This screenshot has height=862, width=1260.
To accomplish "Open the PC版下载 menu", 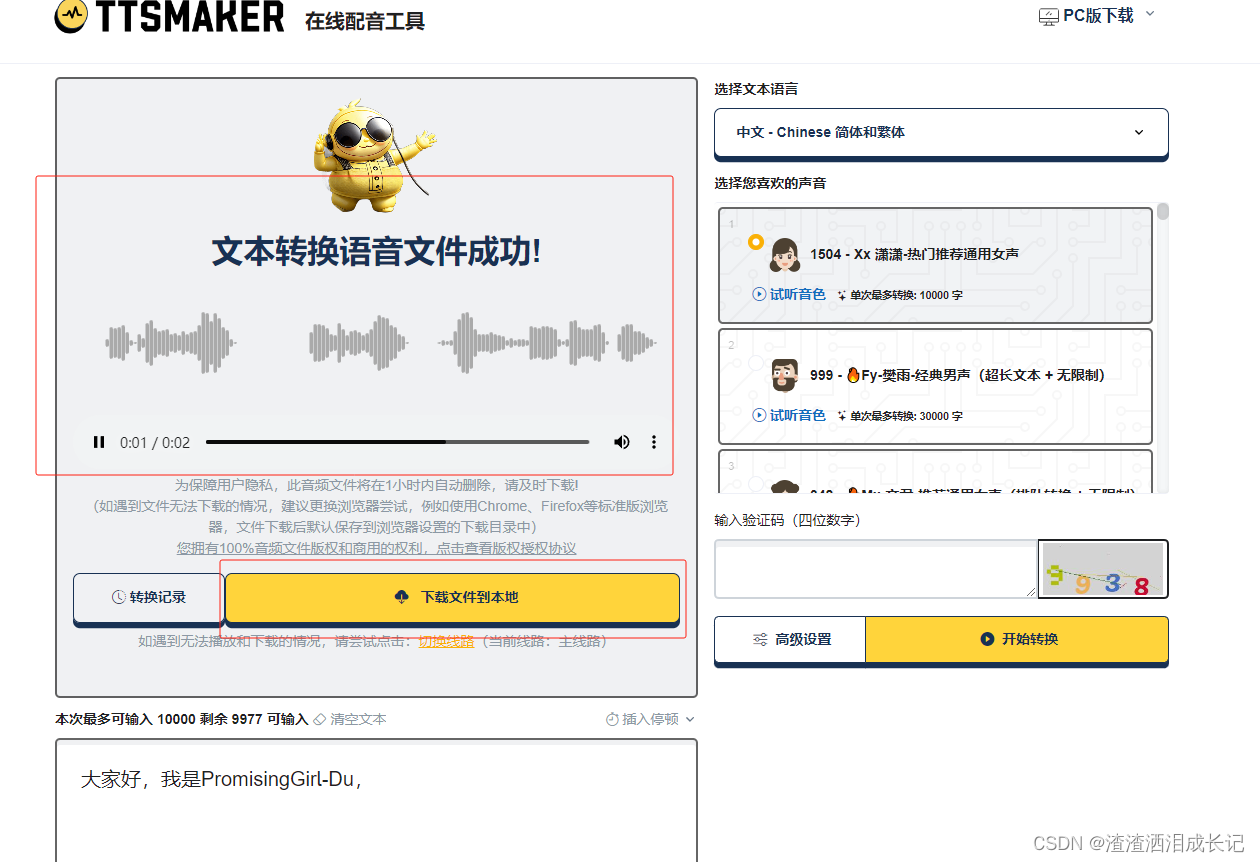I will click(x=1097, y=15).
